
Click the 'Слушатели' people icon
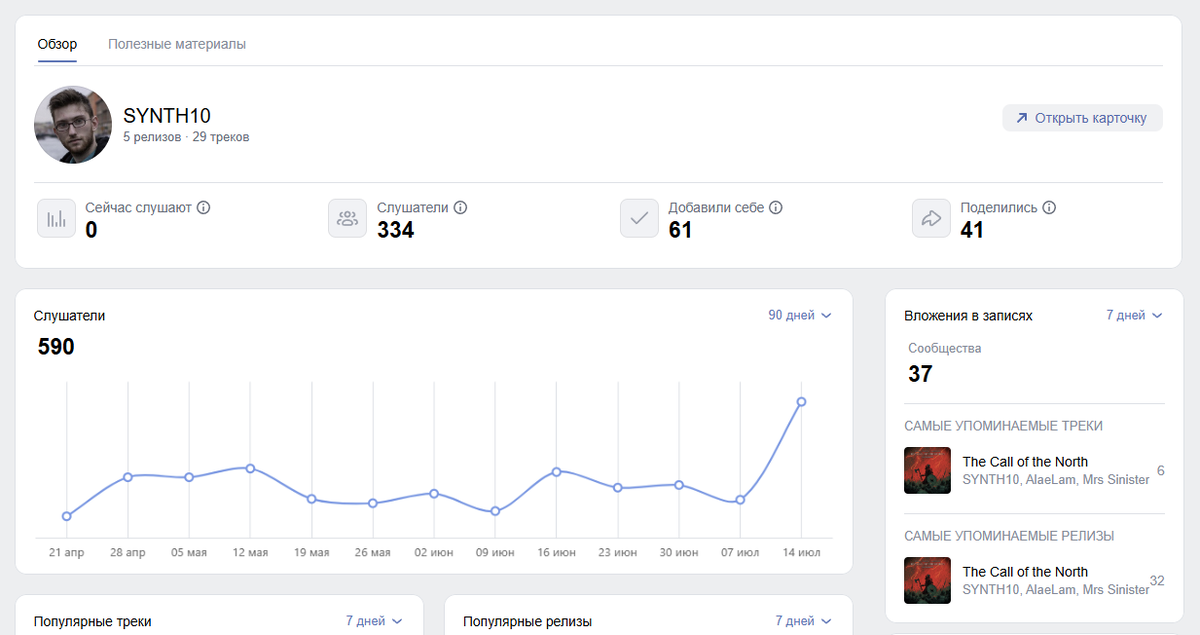point(347,218)
